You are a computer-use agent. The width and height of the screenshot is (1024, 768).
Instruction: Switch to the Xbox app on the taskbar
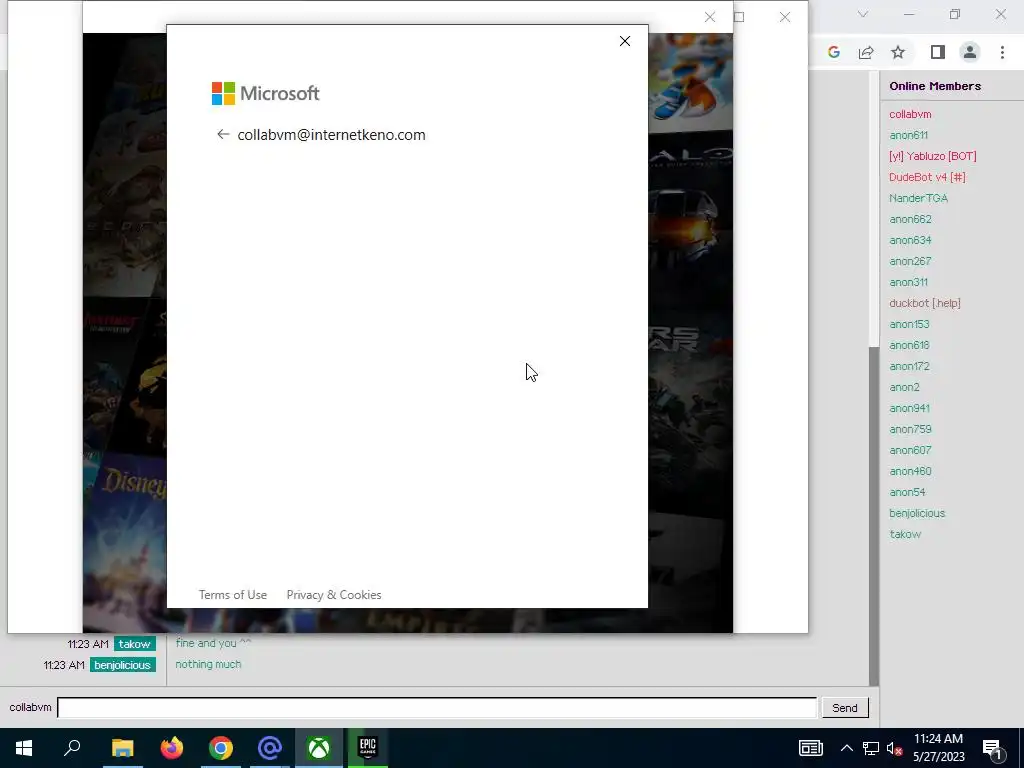coord(319,748)
